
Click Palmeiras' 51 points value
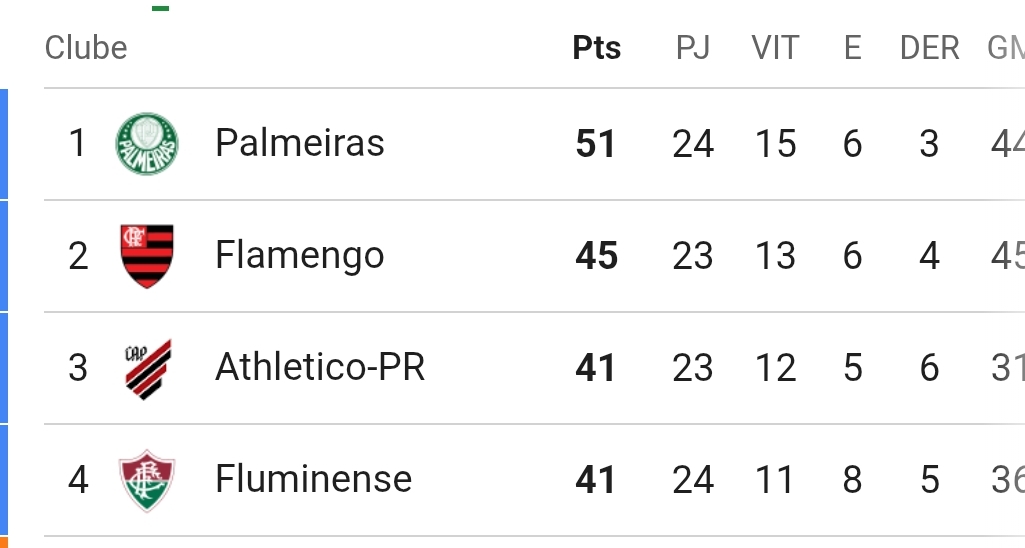point(596,144)
